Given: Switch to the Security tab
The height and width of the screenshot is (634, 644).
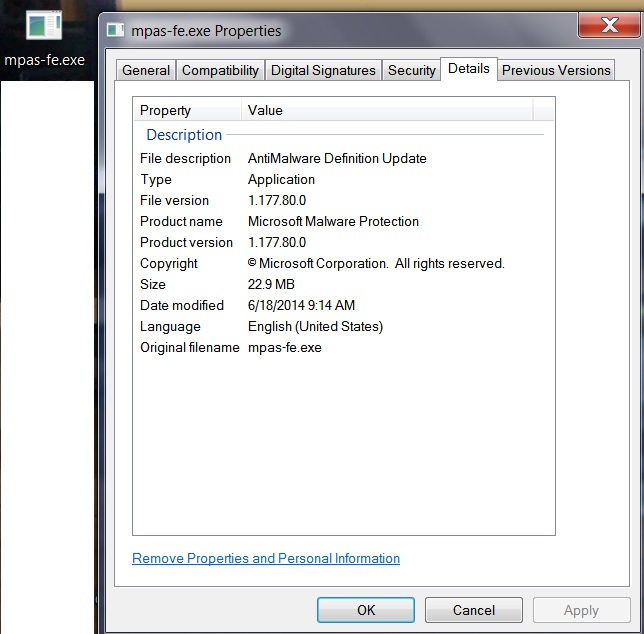Looking at the screenshot, I should (412, 70).
